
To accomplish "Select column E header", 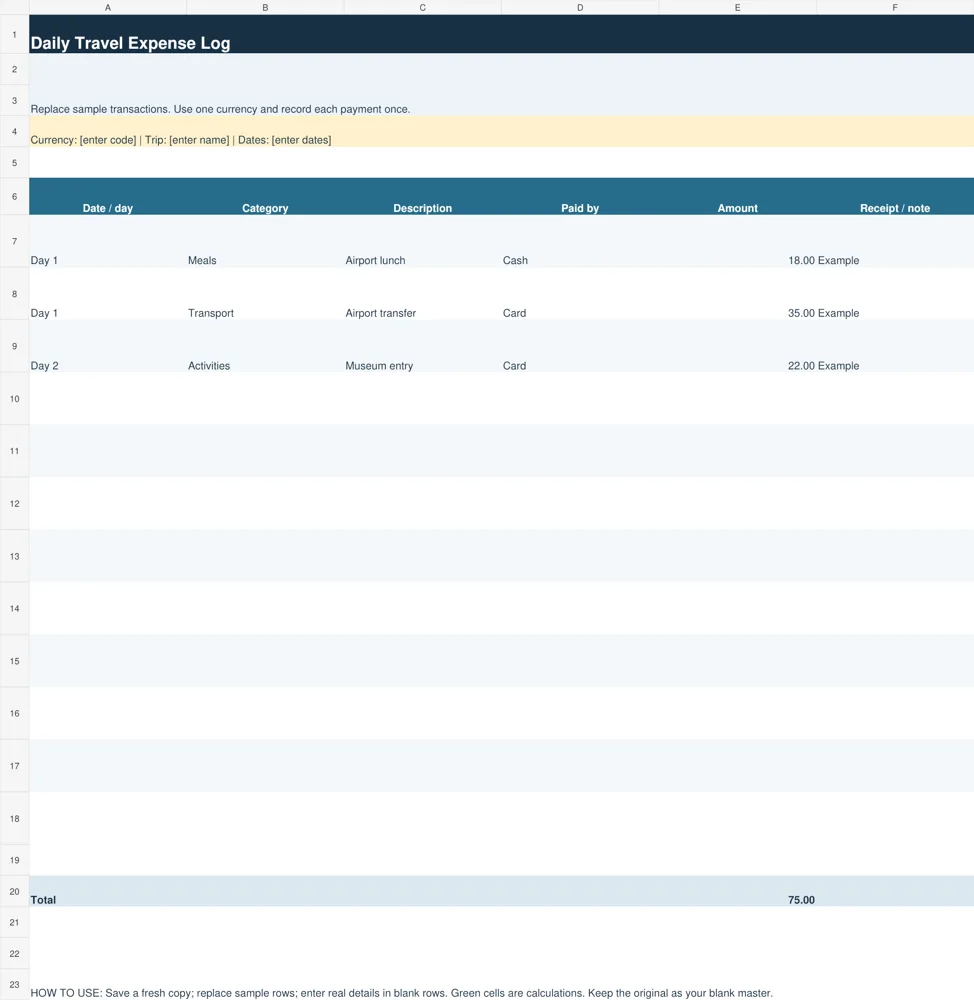I will (x=737, y=8).
